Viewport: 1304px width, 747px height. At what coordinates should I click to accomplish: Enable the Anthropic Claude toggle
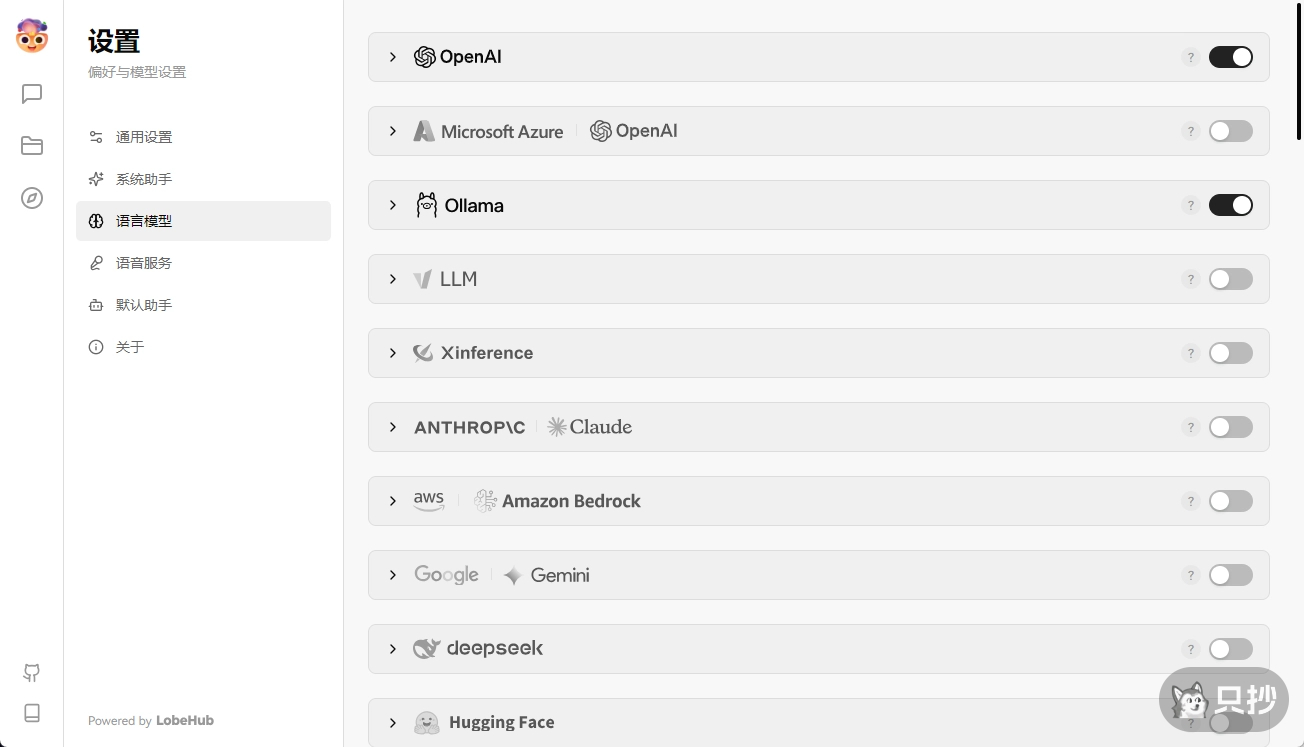[1230, 427]
